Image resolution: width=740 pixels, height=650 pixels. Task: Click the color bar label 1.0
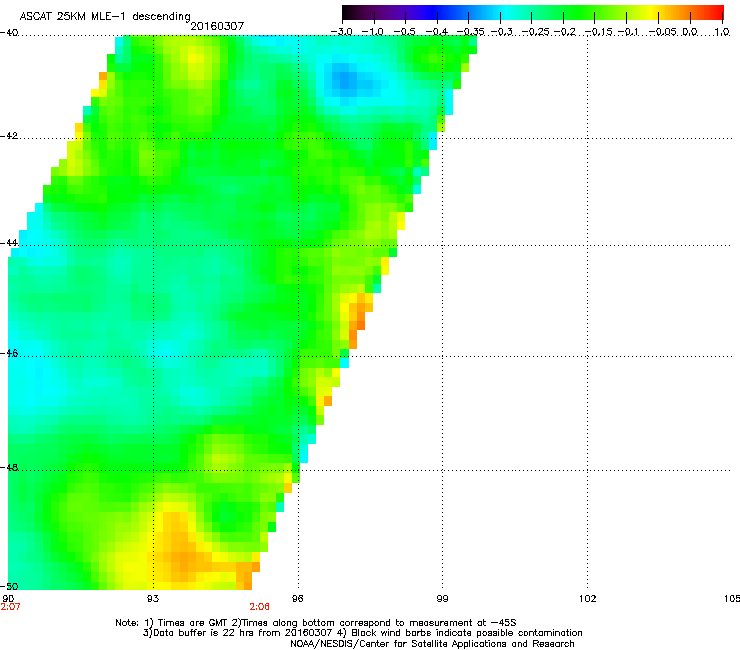tap(722, 32)
